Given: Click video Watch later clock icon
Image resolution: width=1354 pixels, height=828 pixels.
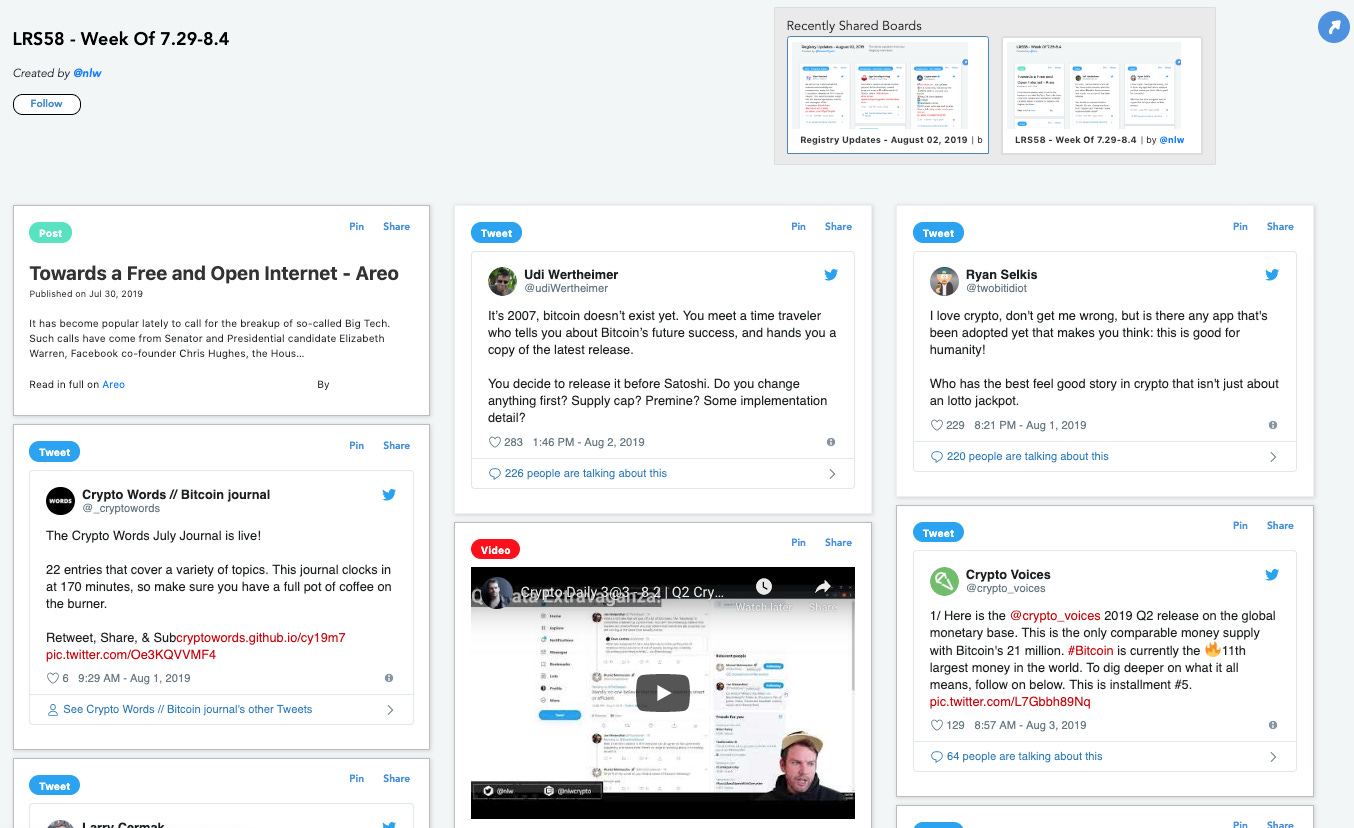Looking at the screenshot, I should (764, 587).
